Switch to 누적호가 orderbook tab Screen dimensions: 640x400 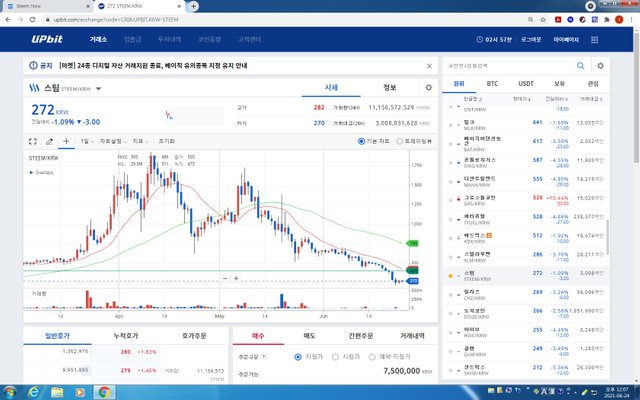coord(126,336)
